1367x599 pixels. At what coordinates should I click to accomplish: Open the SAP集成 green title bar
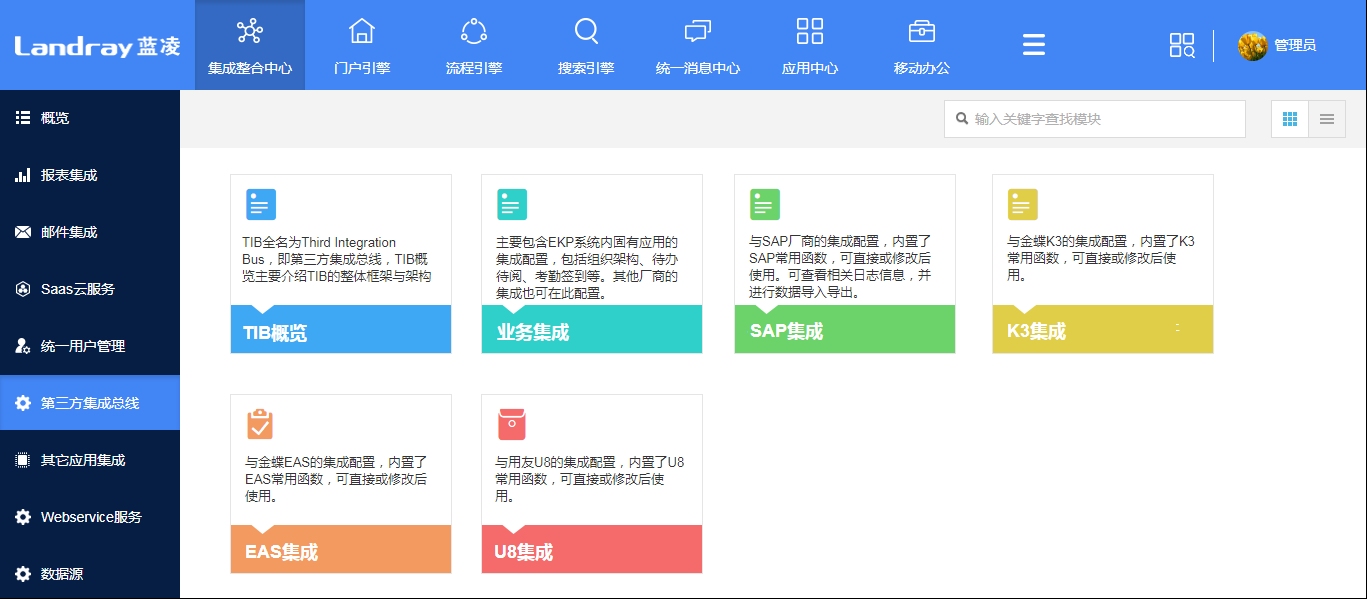(845, 329)
